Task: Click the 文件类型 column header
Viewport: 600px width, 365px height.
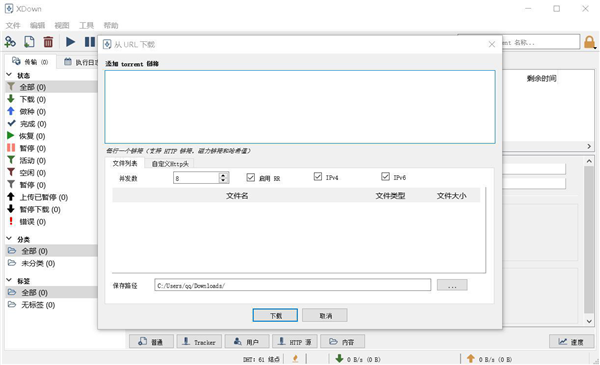Action: (390, 196)
